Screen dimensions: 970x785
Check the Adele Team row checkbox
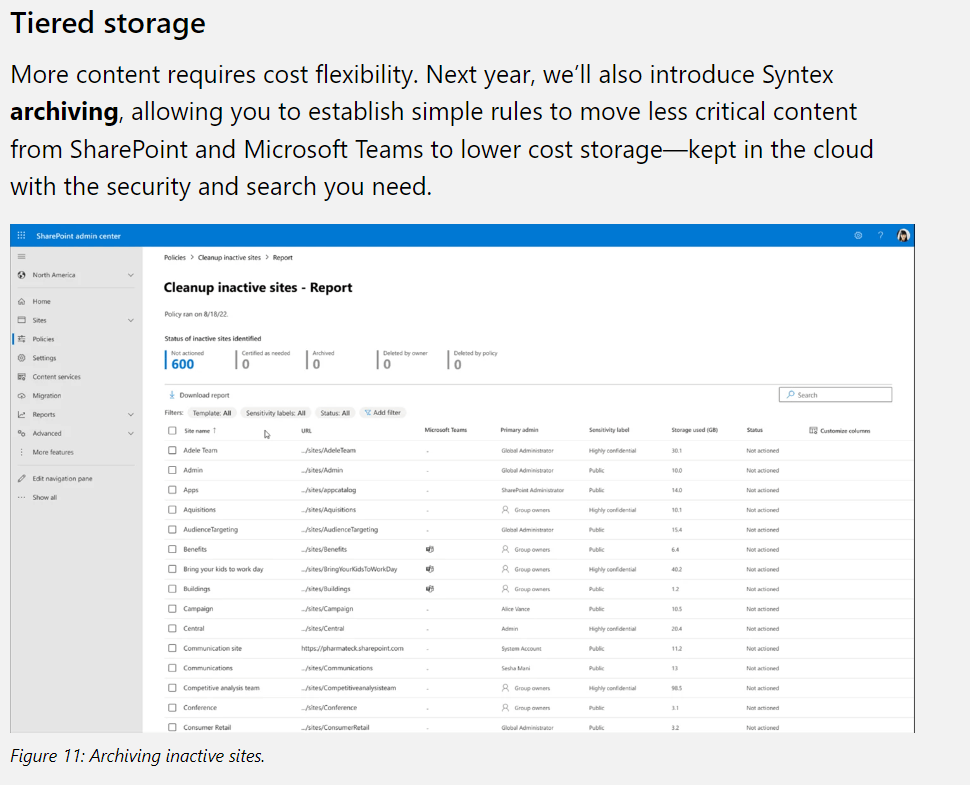[172, 450]
